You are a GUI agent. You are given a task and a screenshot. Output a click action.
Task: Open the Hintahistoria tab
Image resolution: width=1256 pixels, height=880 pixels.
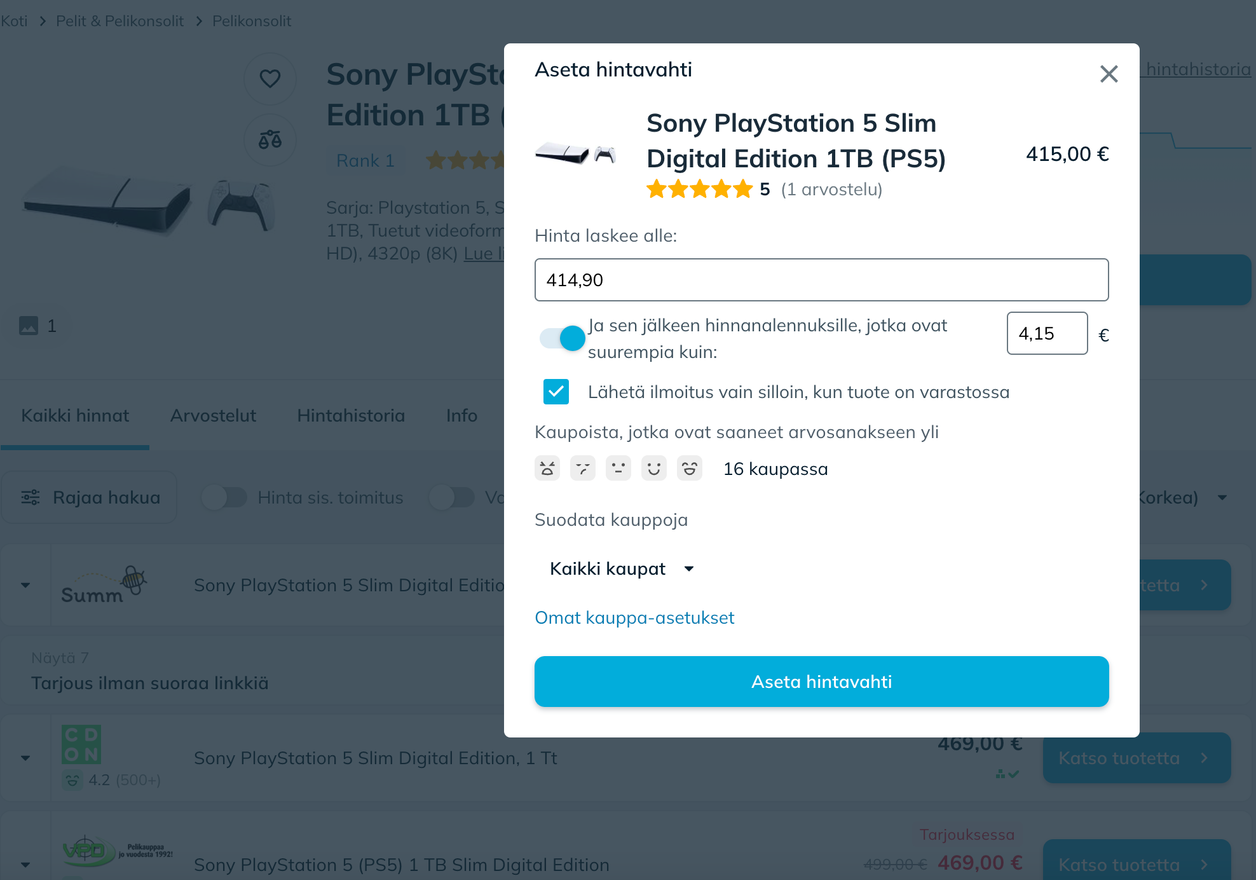point(351,415)
